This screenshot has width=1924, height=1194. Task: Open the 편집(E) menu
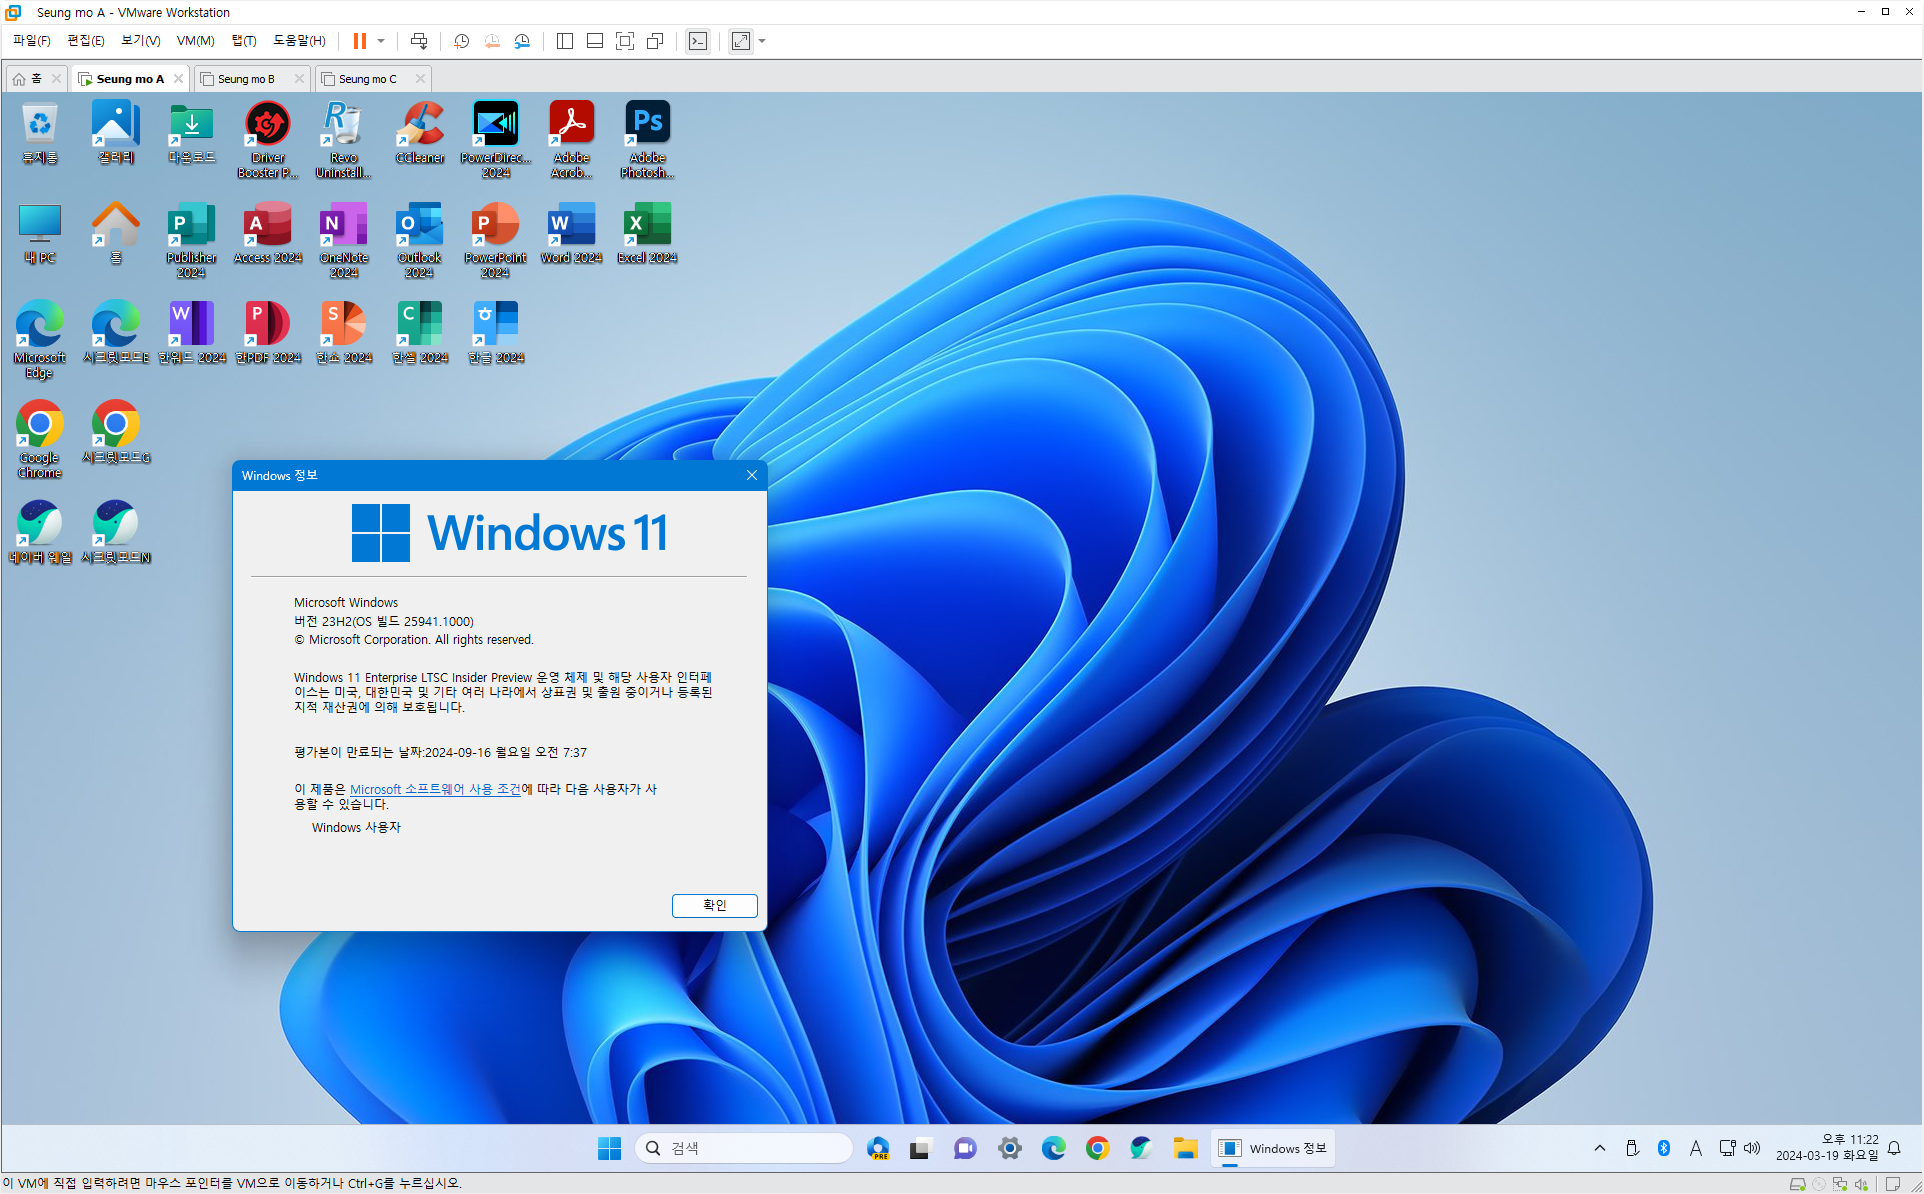tap(85, 41)
